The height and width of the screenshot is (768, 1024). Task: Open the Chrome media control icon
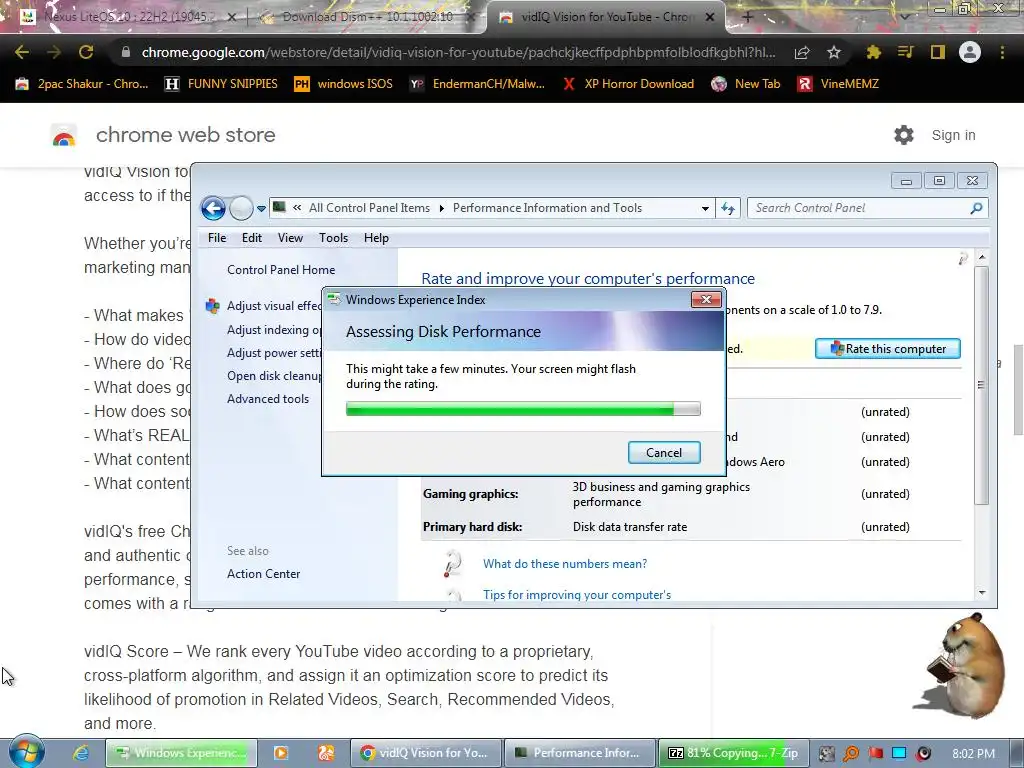pos(905,52)
